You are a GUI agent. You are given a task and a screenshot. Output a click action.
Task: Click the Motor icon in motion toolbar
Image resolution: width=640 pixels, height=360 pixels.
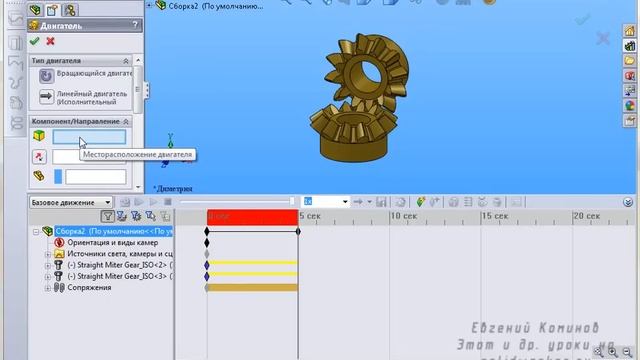point(453,202)
